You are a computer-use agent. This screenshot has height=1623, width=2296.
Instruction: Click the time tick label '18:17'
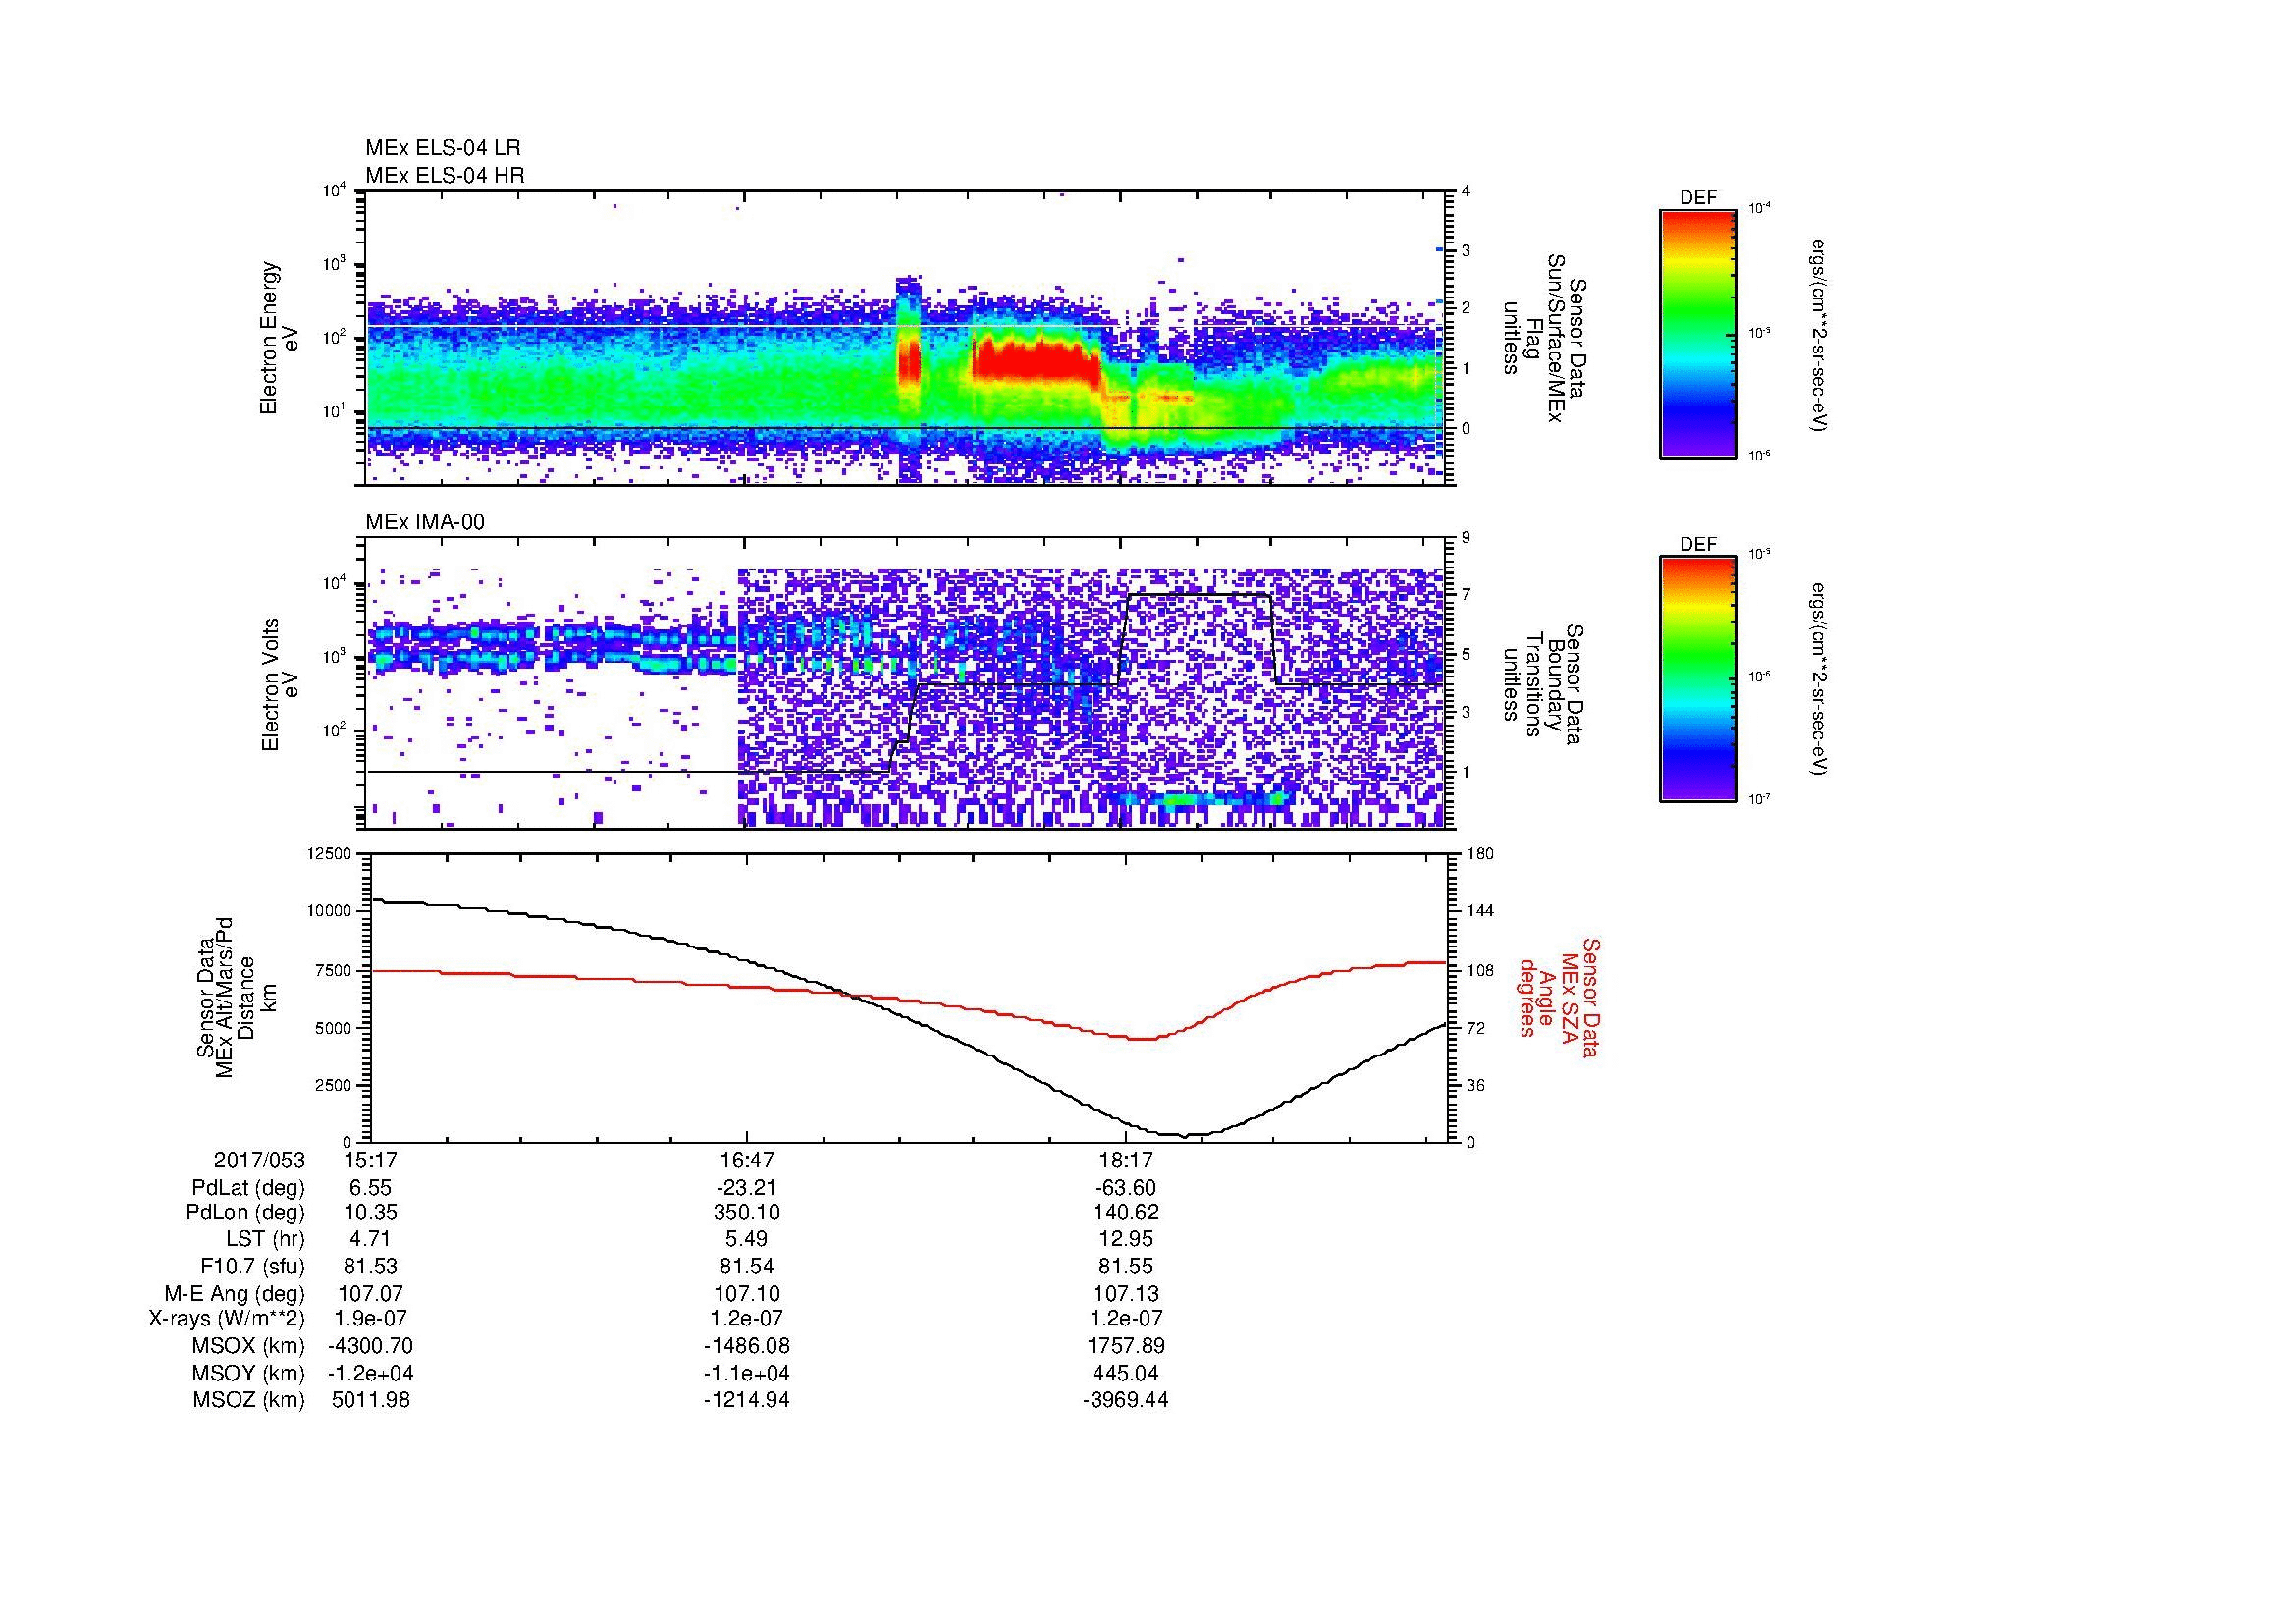pos(1125,1160)
